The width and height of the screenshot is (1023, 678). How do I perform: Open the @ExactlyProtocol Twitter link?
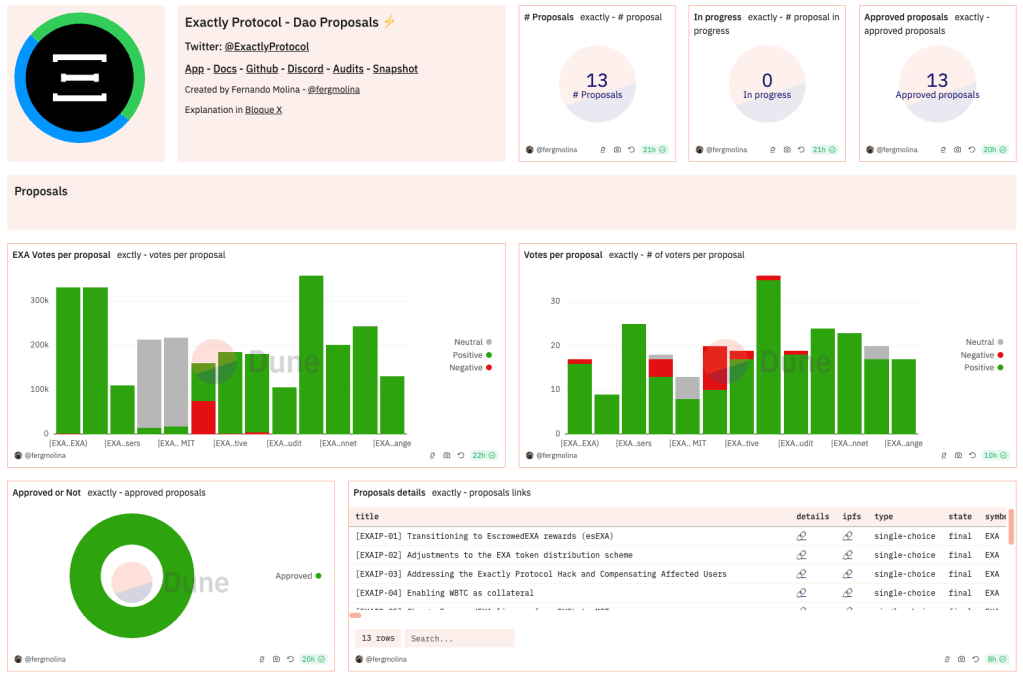click(266, 47)
